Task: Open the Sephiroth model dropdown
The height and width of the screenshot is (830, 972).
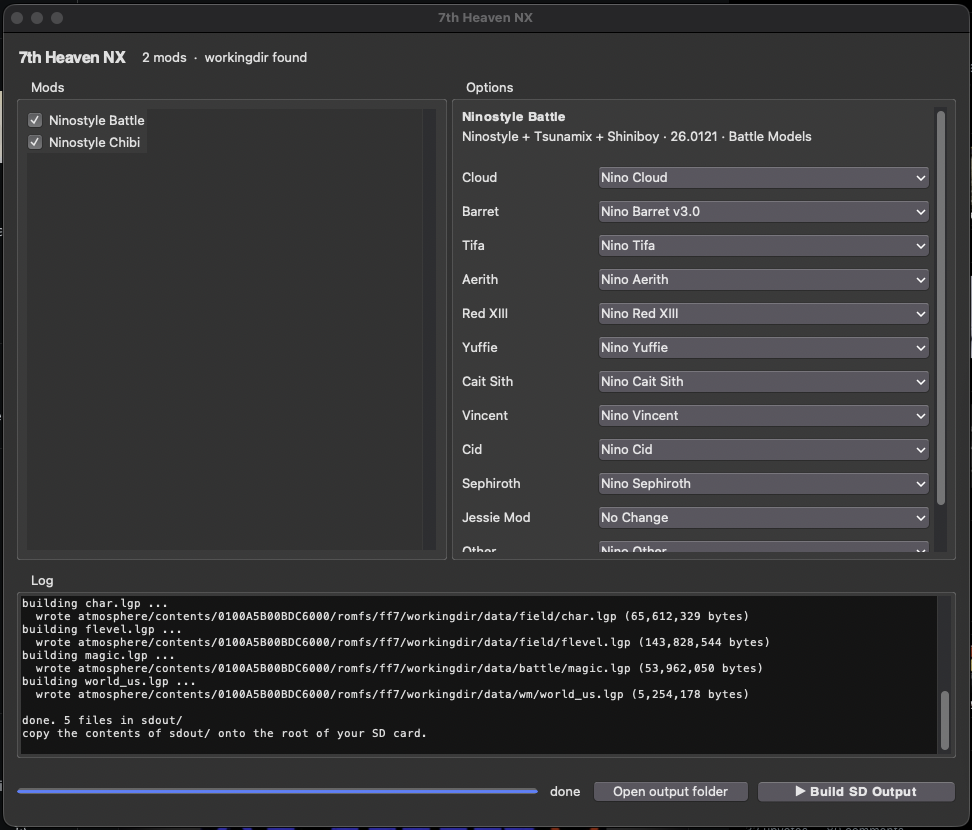Action: pos(763,484)
